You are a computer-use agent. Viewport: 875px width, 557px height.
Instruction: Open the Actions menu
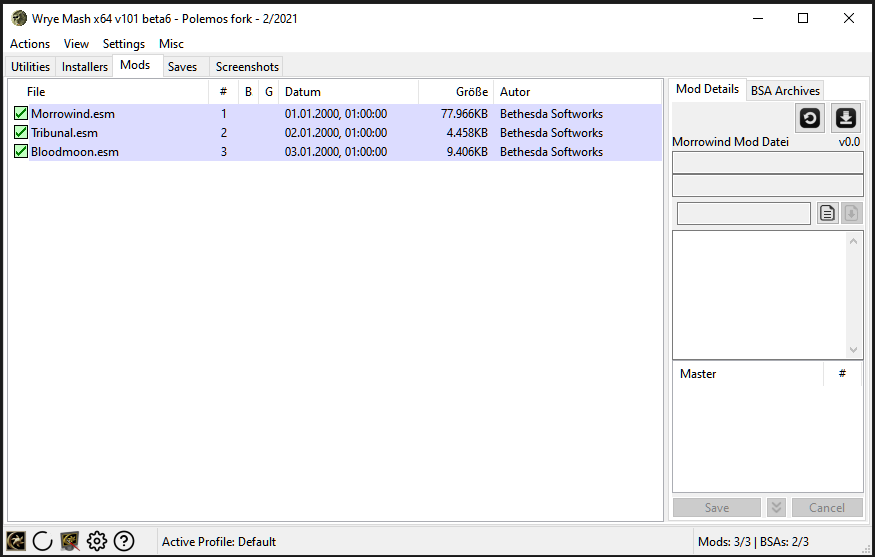click(x=30, y=44)
